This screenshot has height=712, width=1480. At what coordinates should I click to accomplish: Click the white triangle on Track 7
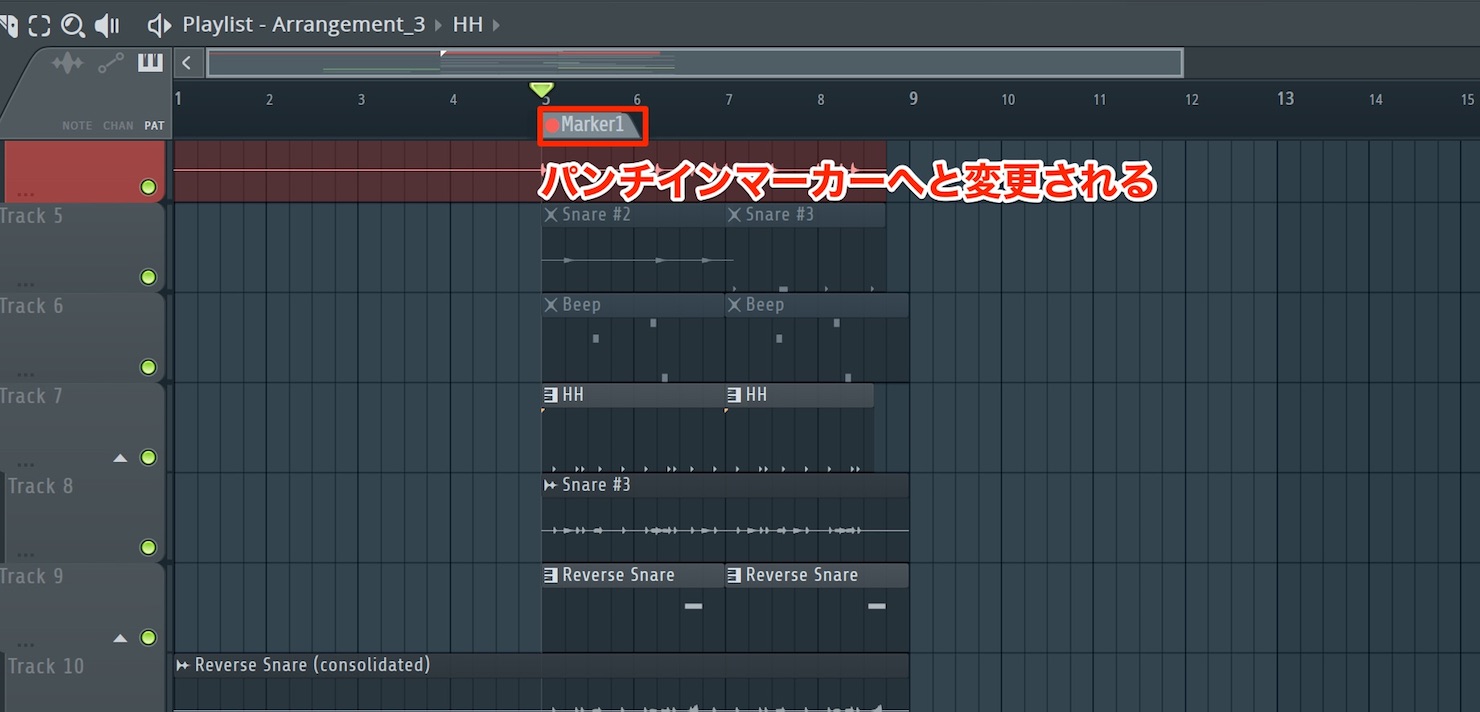[120, 458]
